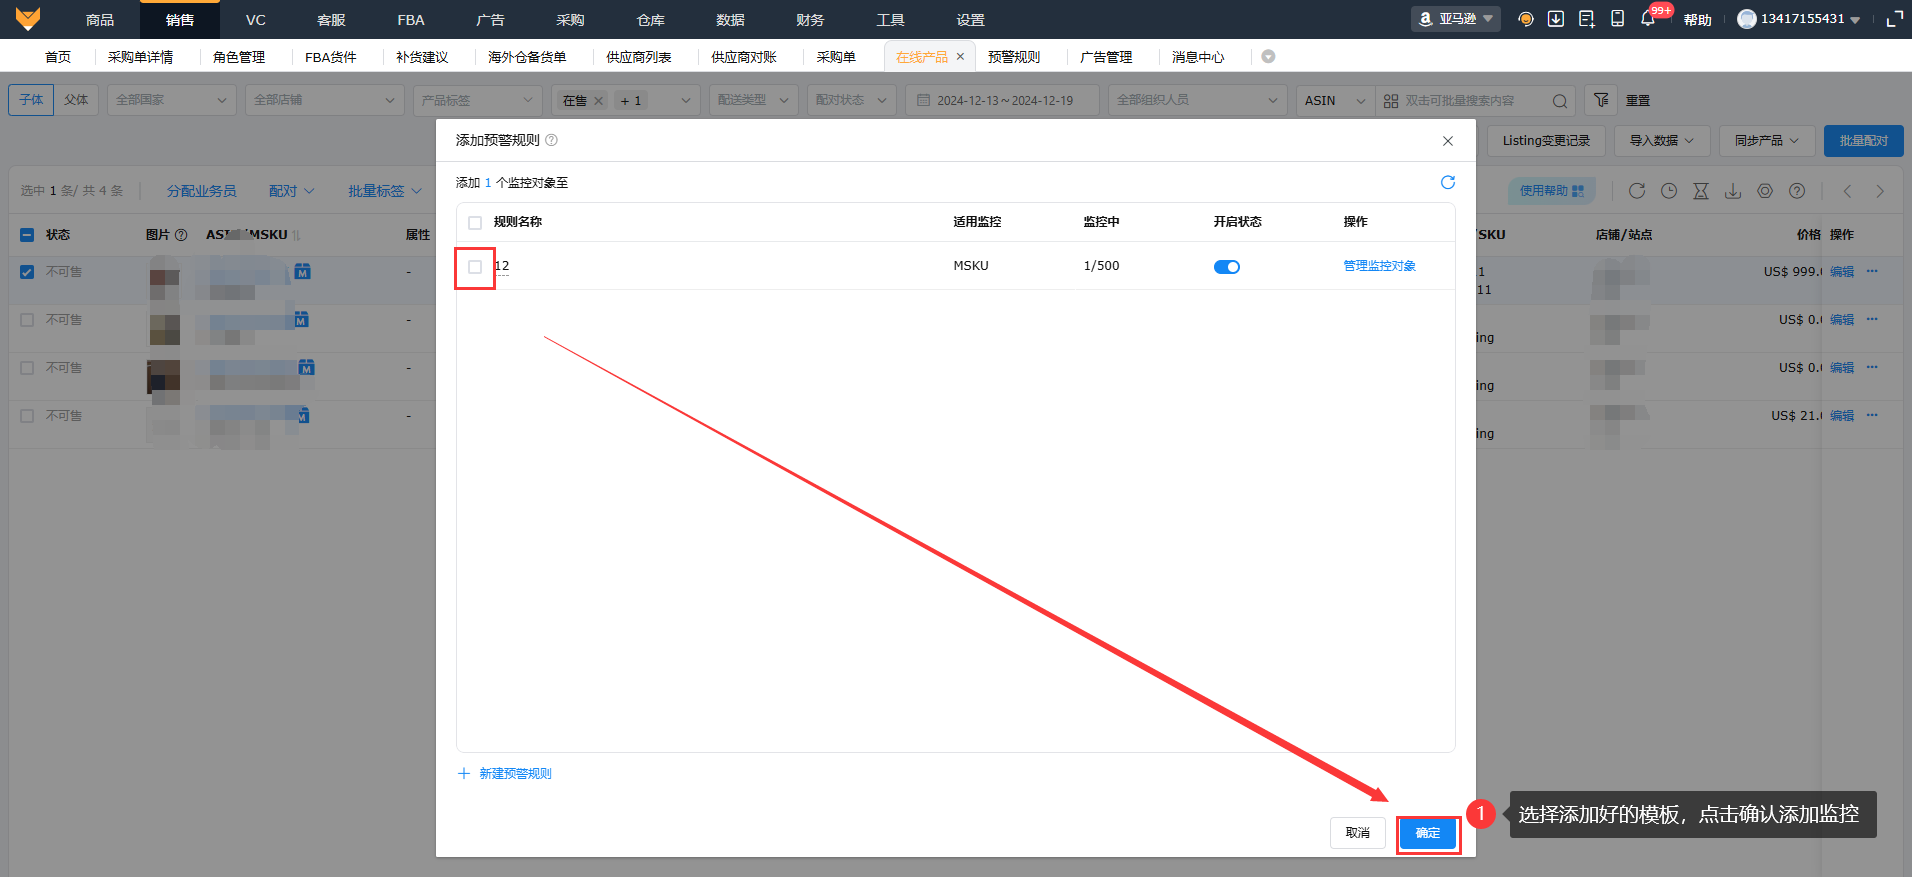
Task: Click the hourglass task icon
Action: (1701, 191)
